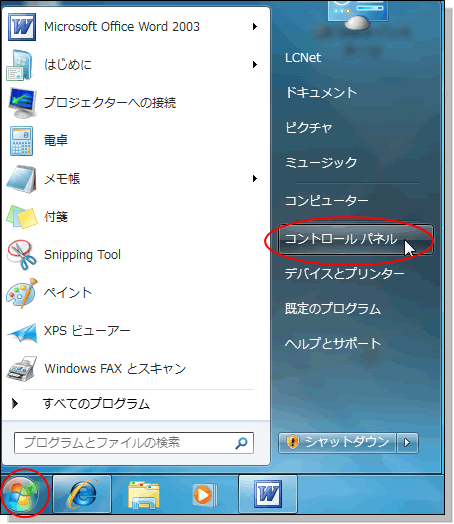Open ヘルプとサポート link

click(333, 343)
